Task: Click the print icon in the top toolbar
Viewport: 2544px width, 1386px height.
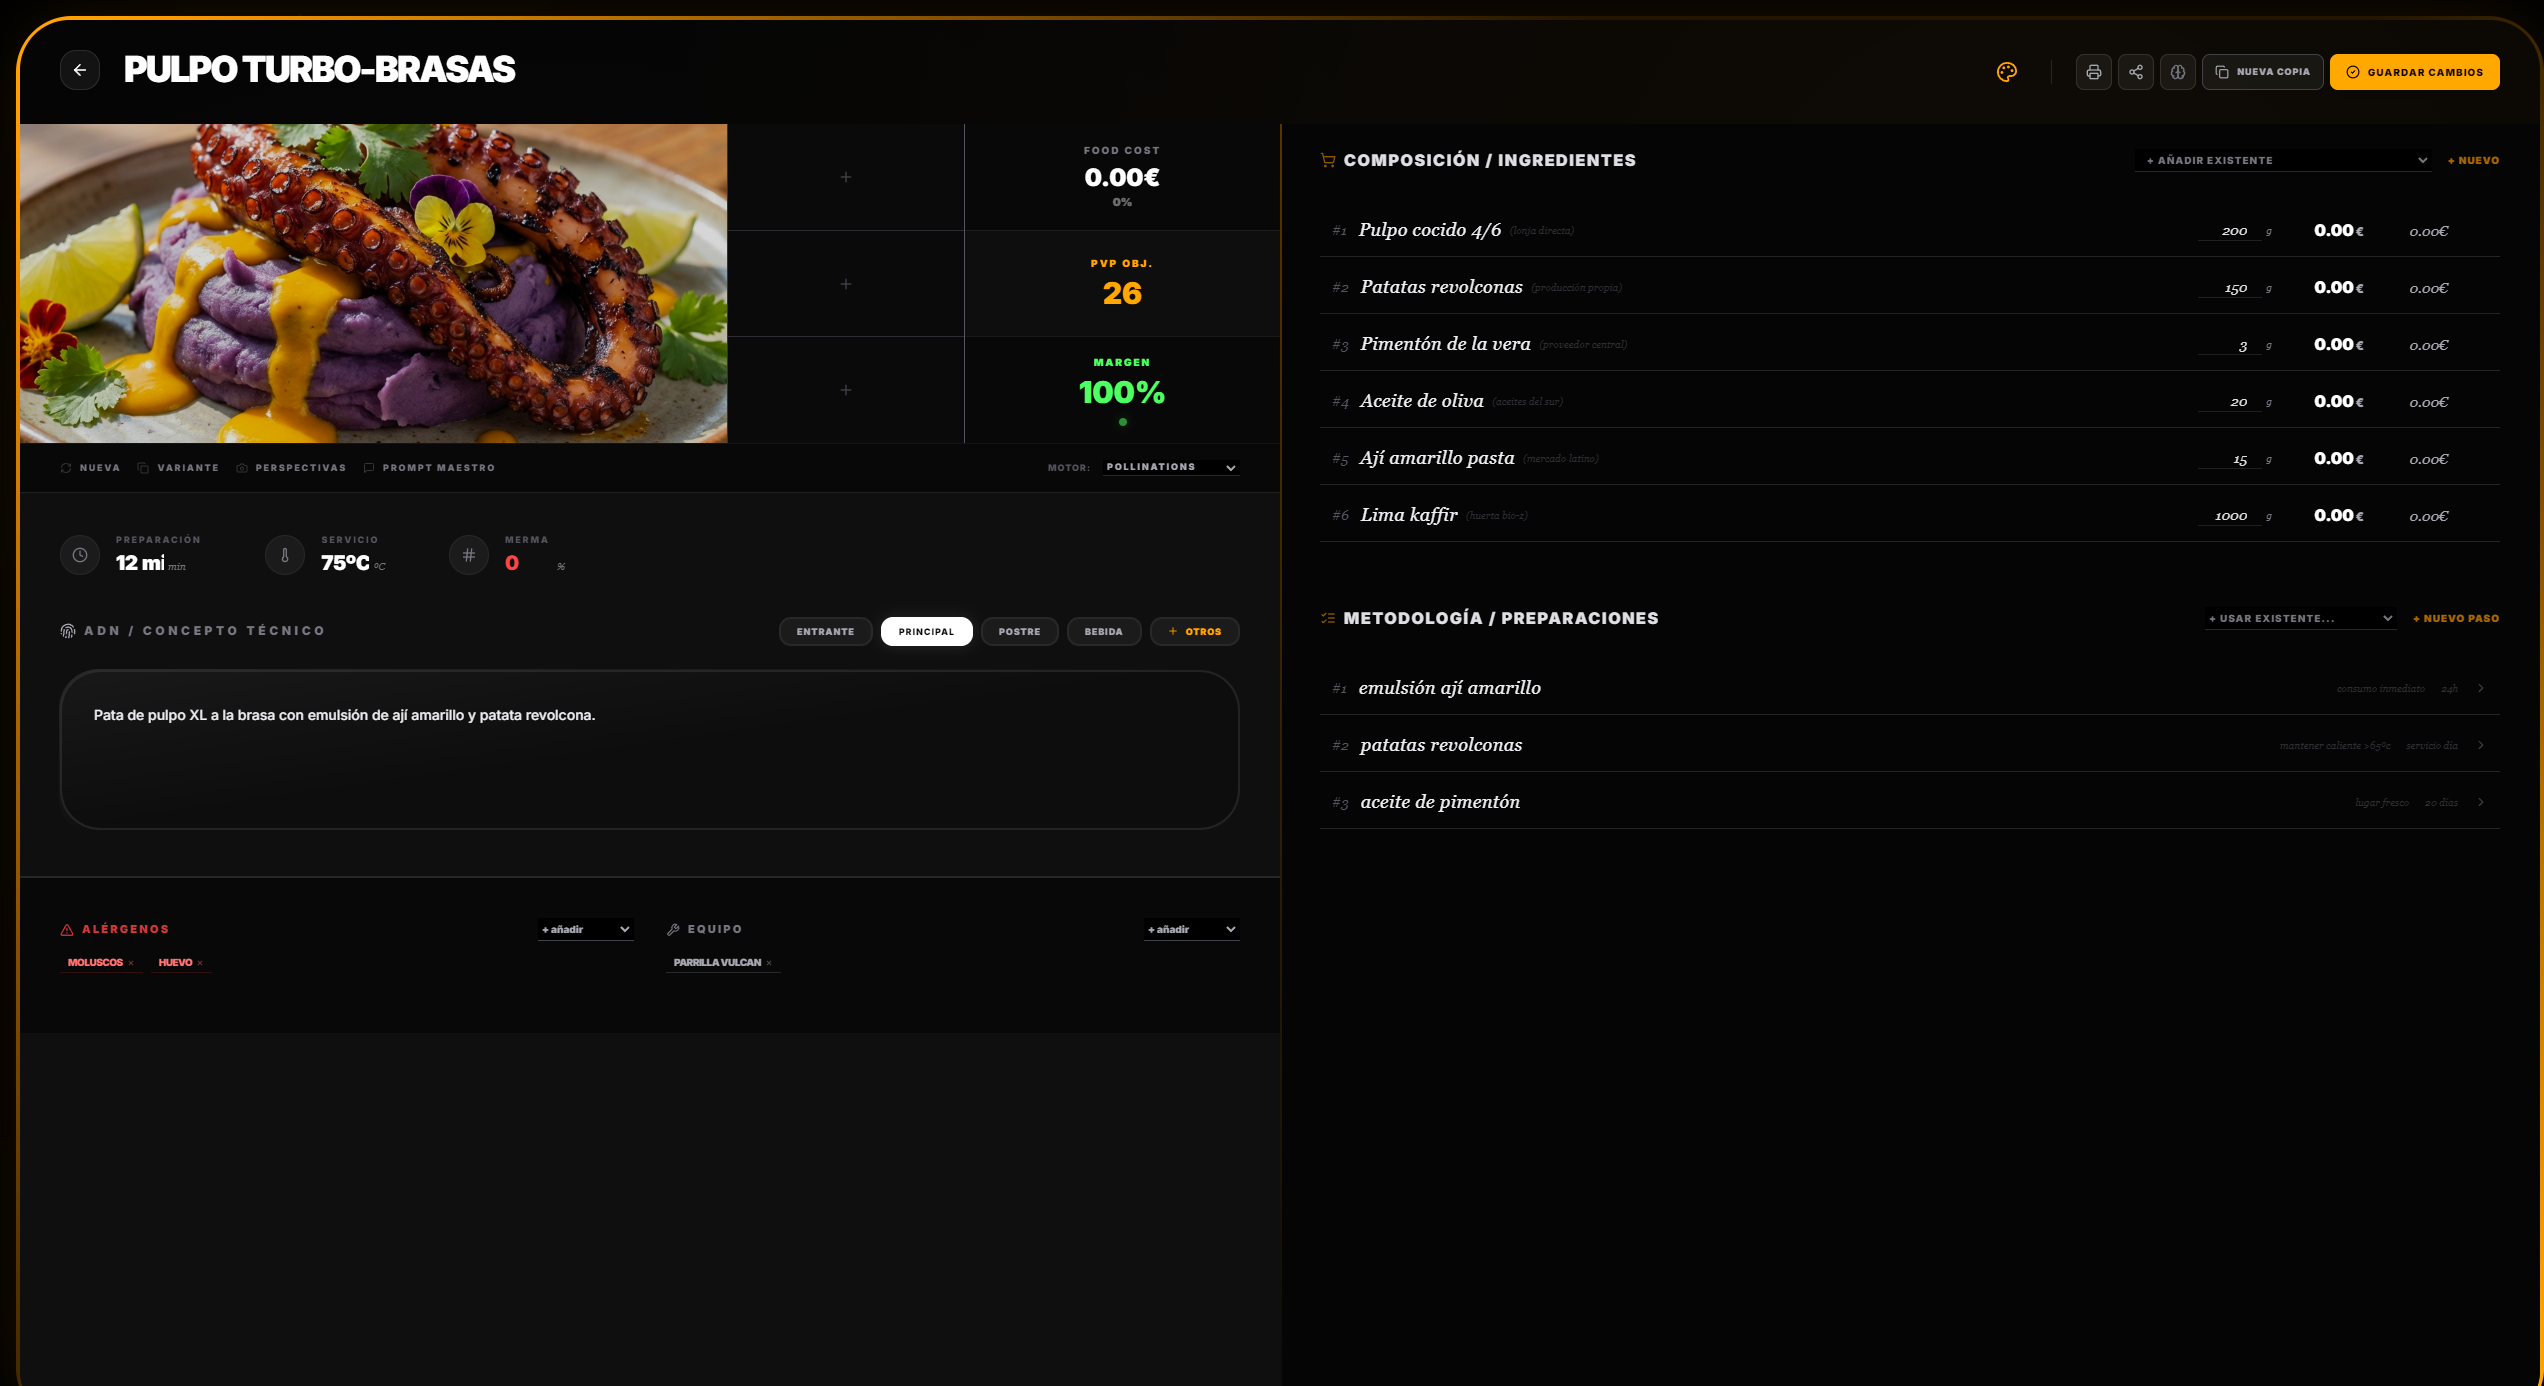Action: pyautogui.click(x=2093, y=71)
